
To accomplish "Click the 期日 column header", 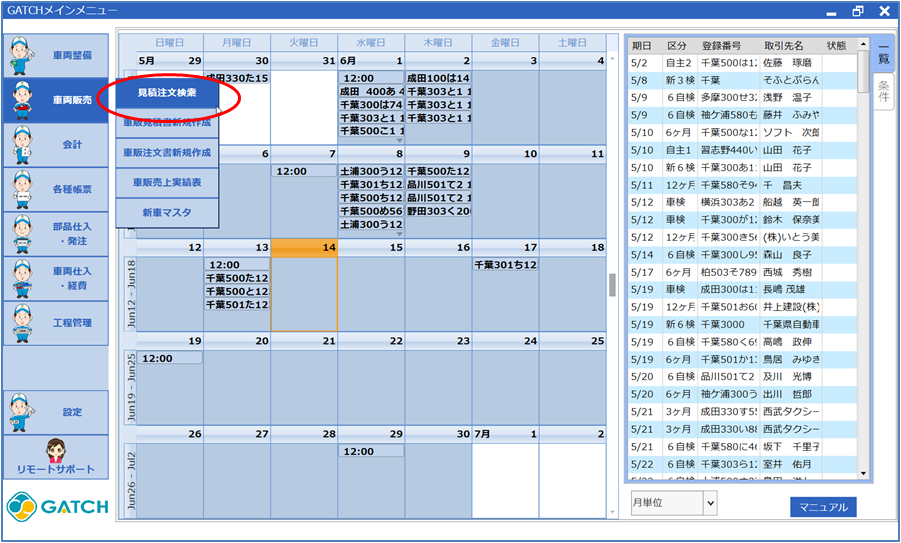I will pos(642,46).
